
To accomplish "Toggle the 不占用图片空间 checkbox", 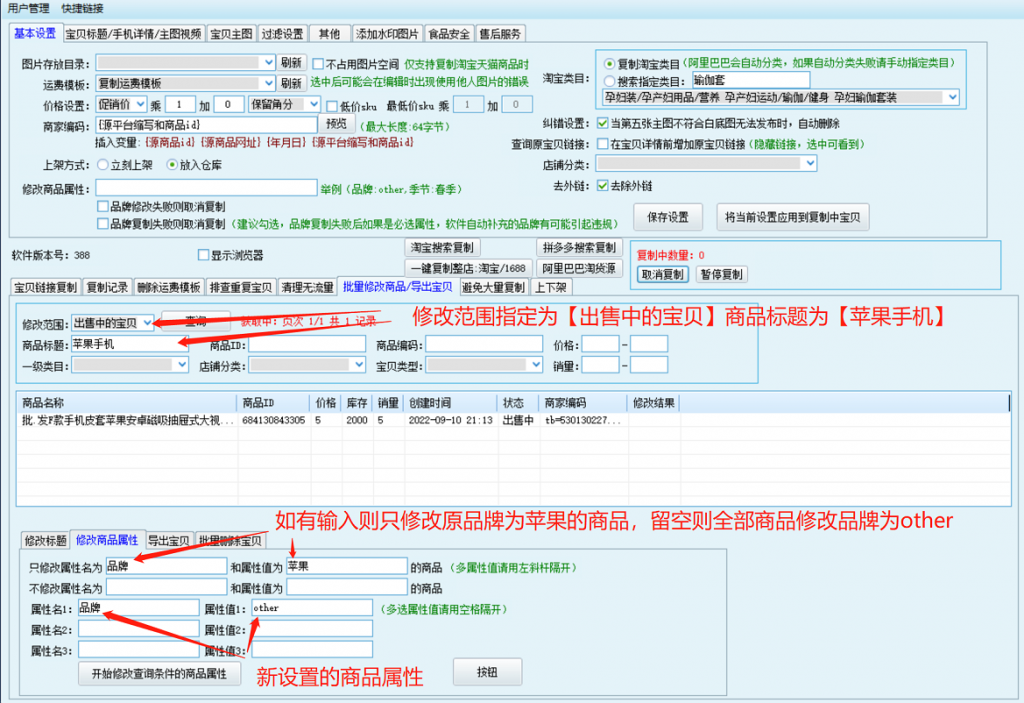I will point(318,64).
